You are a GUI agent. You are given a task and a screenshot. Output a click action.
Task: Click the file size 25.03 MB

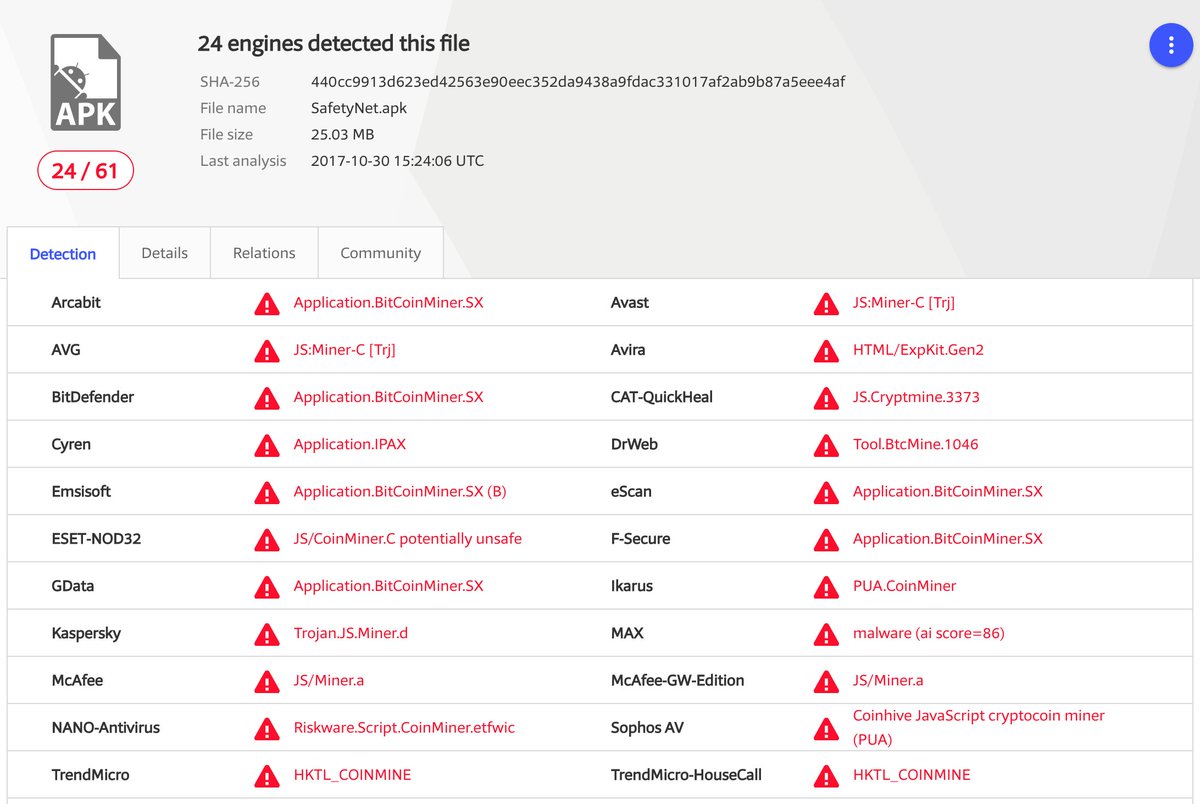343,134
